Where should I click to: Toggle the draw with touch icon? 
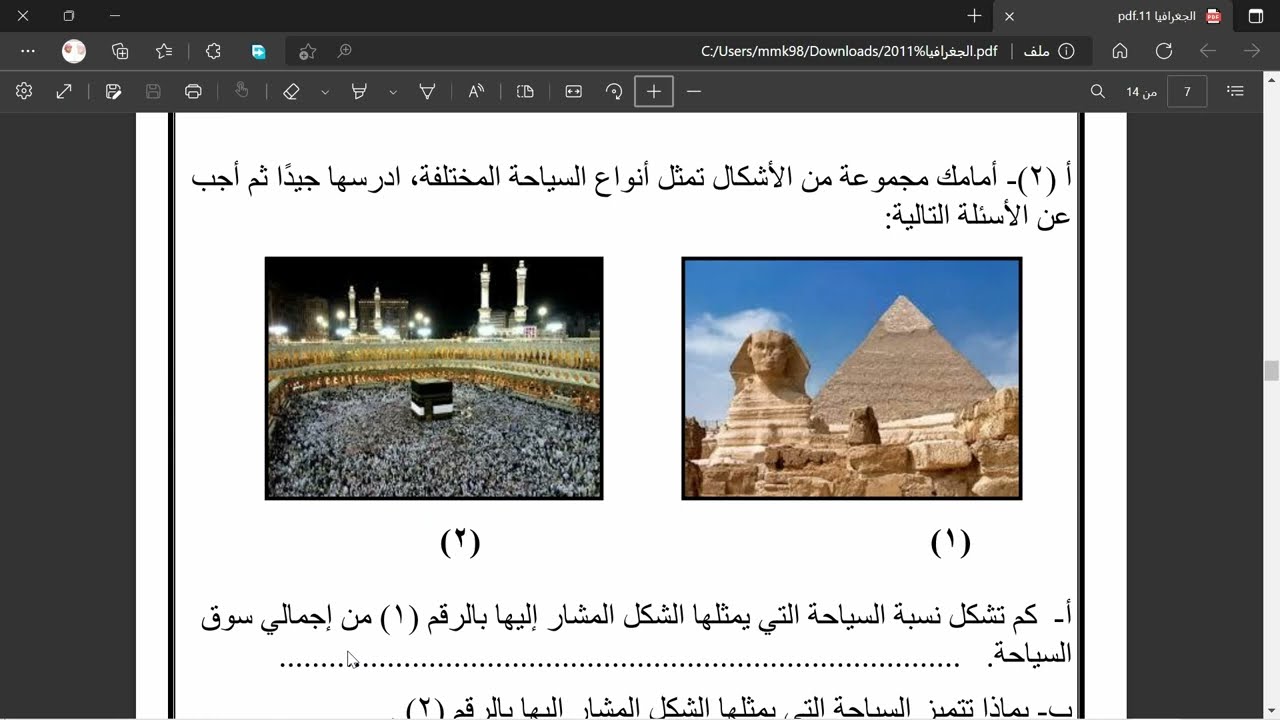[x=241, y=91]
